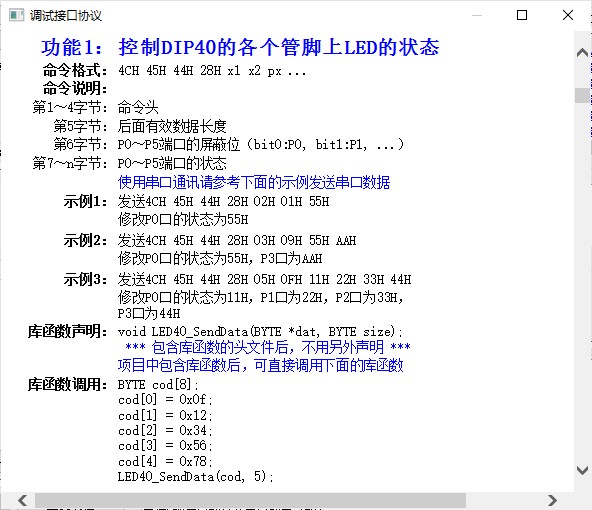The height and width of the screenshot is (510, 592).
Task: Click the line 发送4CH 45H 44H 28H 02H 01H 55H
Action: coord(223,201)
